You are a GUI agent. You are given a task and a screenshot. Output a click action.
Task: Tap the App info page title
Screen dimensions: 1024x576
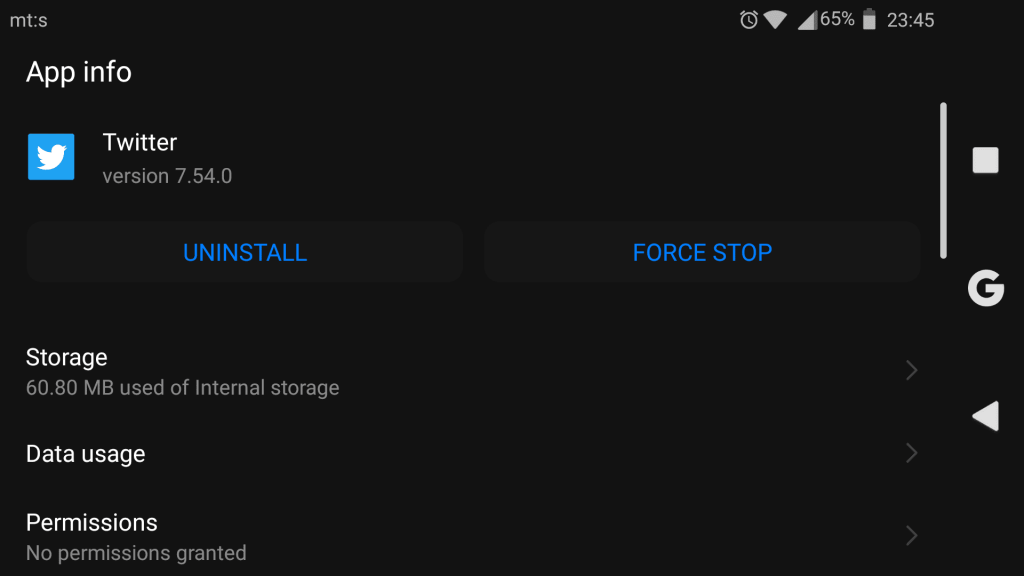click(x=79, y=72)
